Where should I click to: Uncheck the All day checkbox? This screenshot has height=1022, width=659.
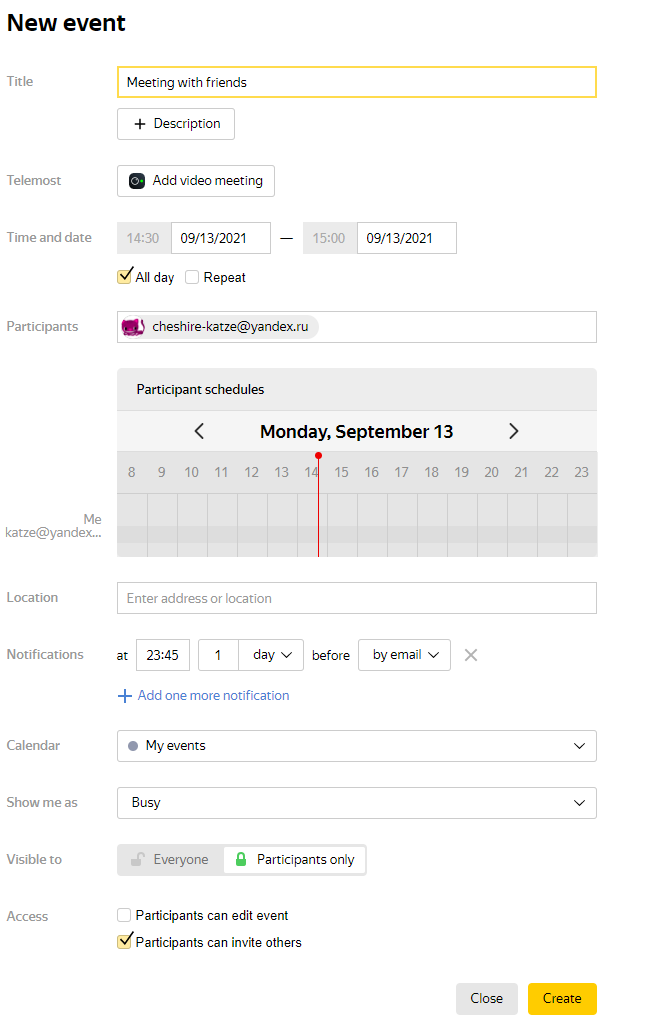click(x=124, y=276)
